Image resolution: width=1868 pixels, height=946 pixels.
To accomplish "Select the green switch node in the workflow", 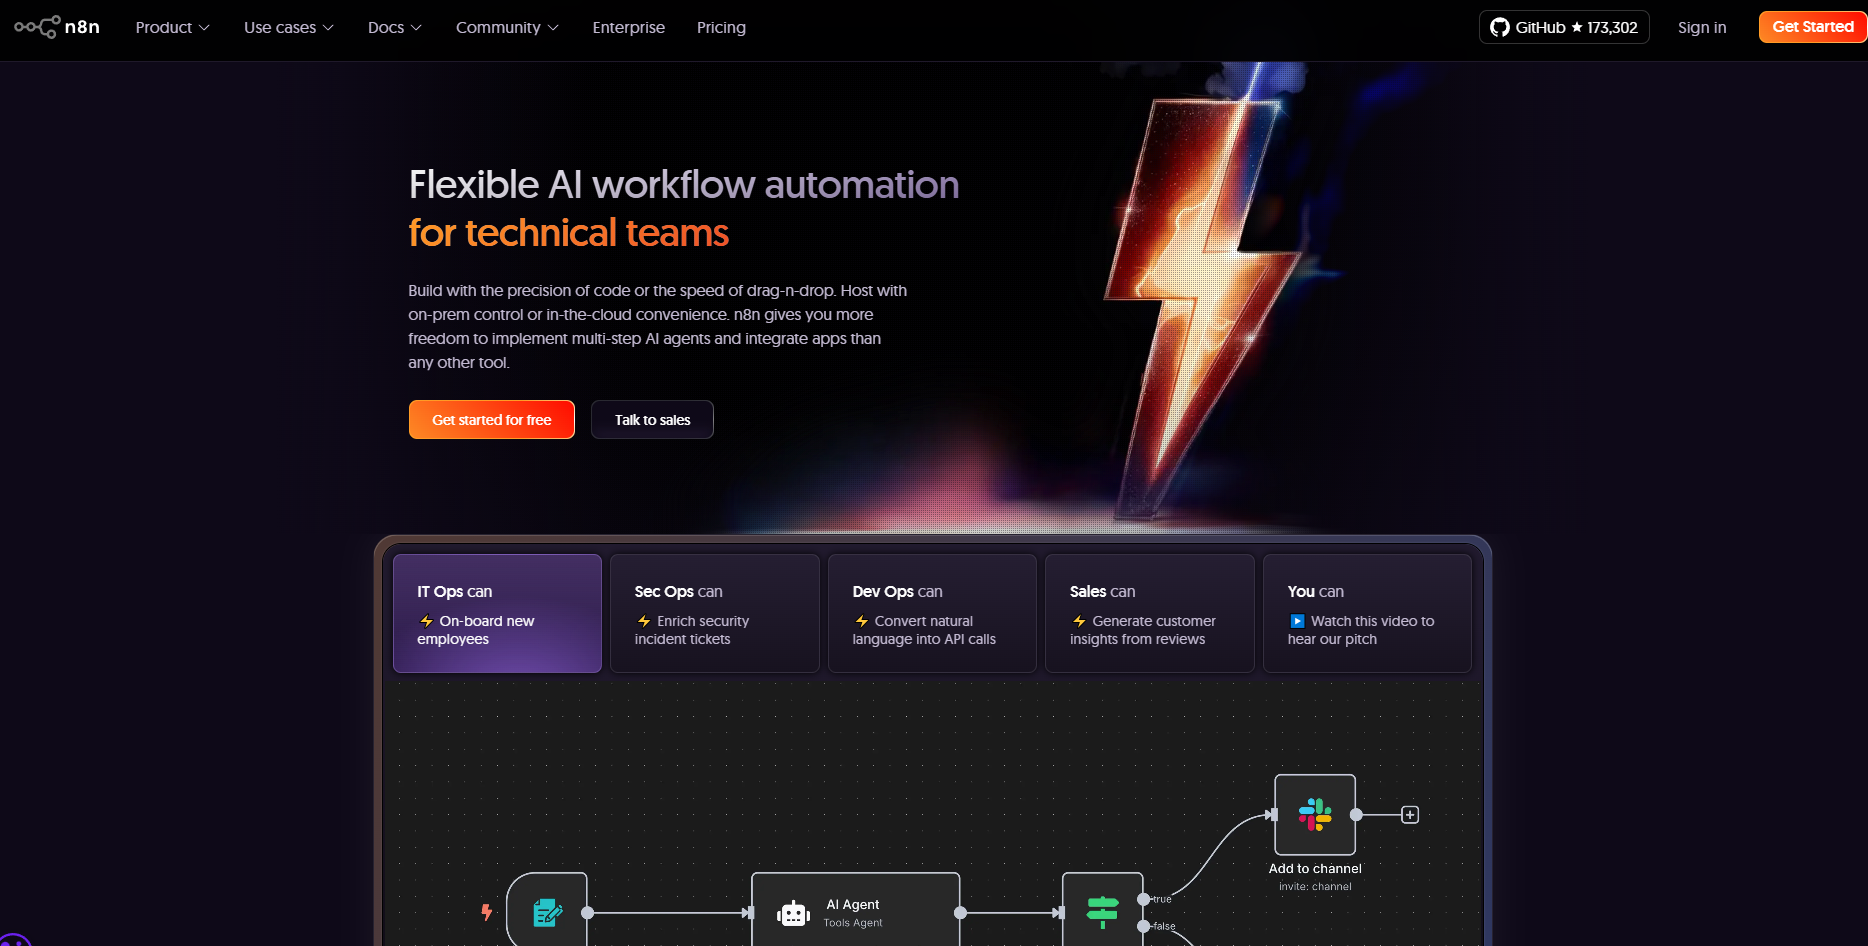I will pyautogui.click(x=1101, y=911).
